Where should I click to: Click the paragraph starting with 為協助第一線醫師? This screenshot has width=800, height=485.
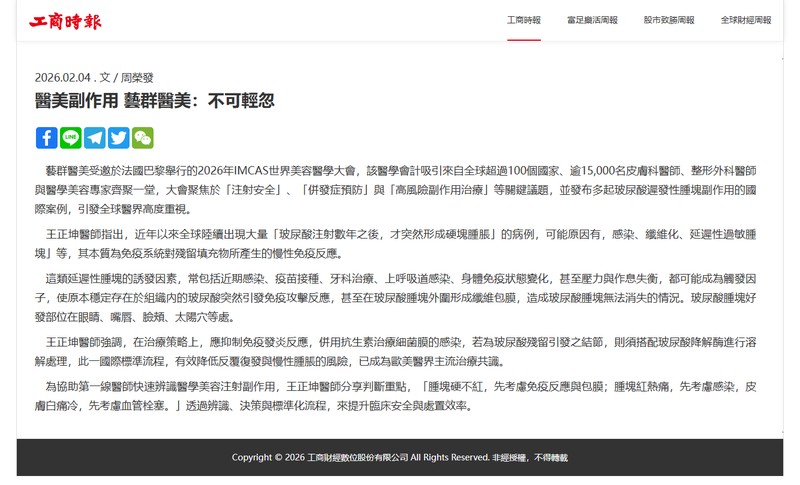(x=400, y=396)
